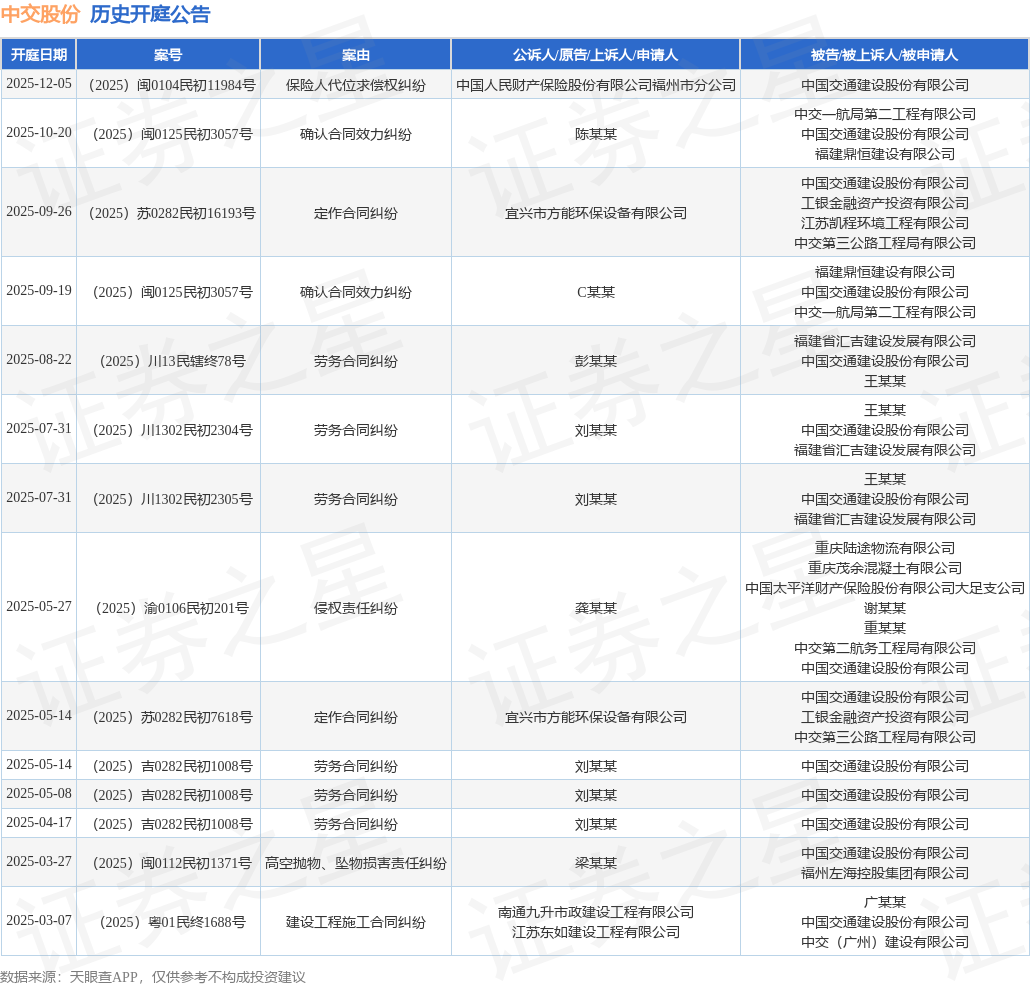
Task: Click the 中交股份 title text
Action: (40, 14)
